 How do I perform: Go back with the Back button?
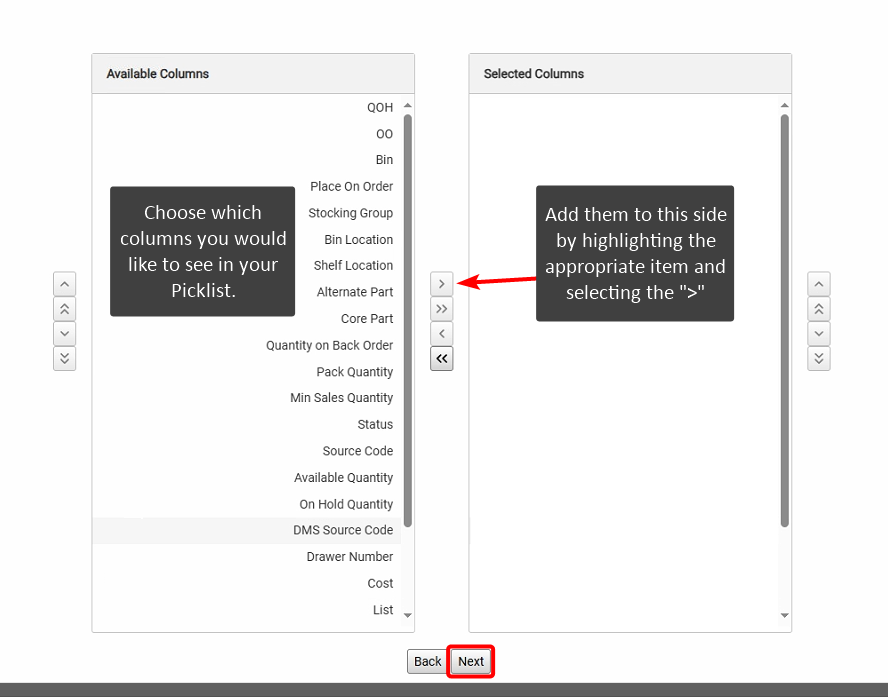427,662
